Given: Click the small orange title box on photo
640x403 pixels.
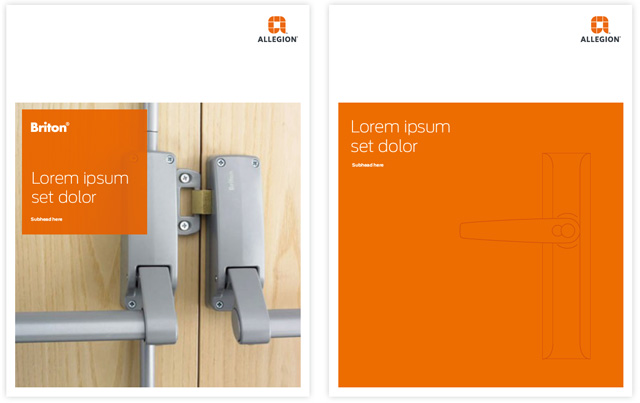Looking at the screenshot, I should 84,172.
